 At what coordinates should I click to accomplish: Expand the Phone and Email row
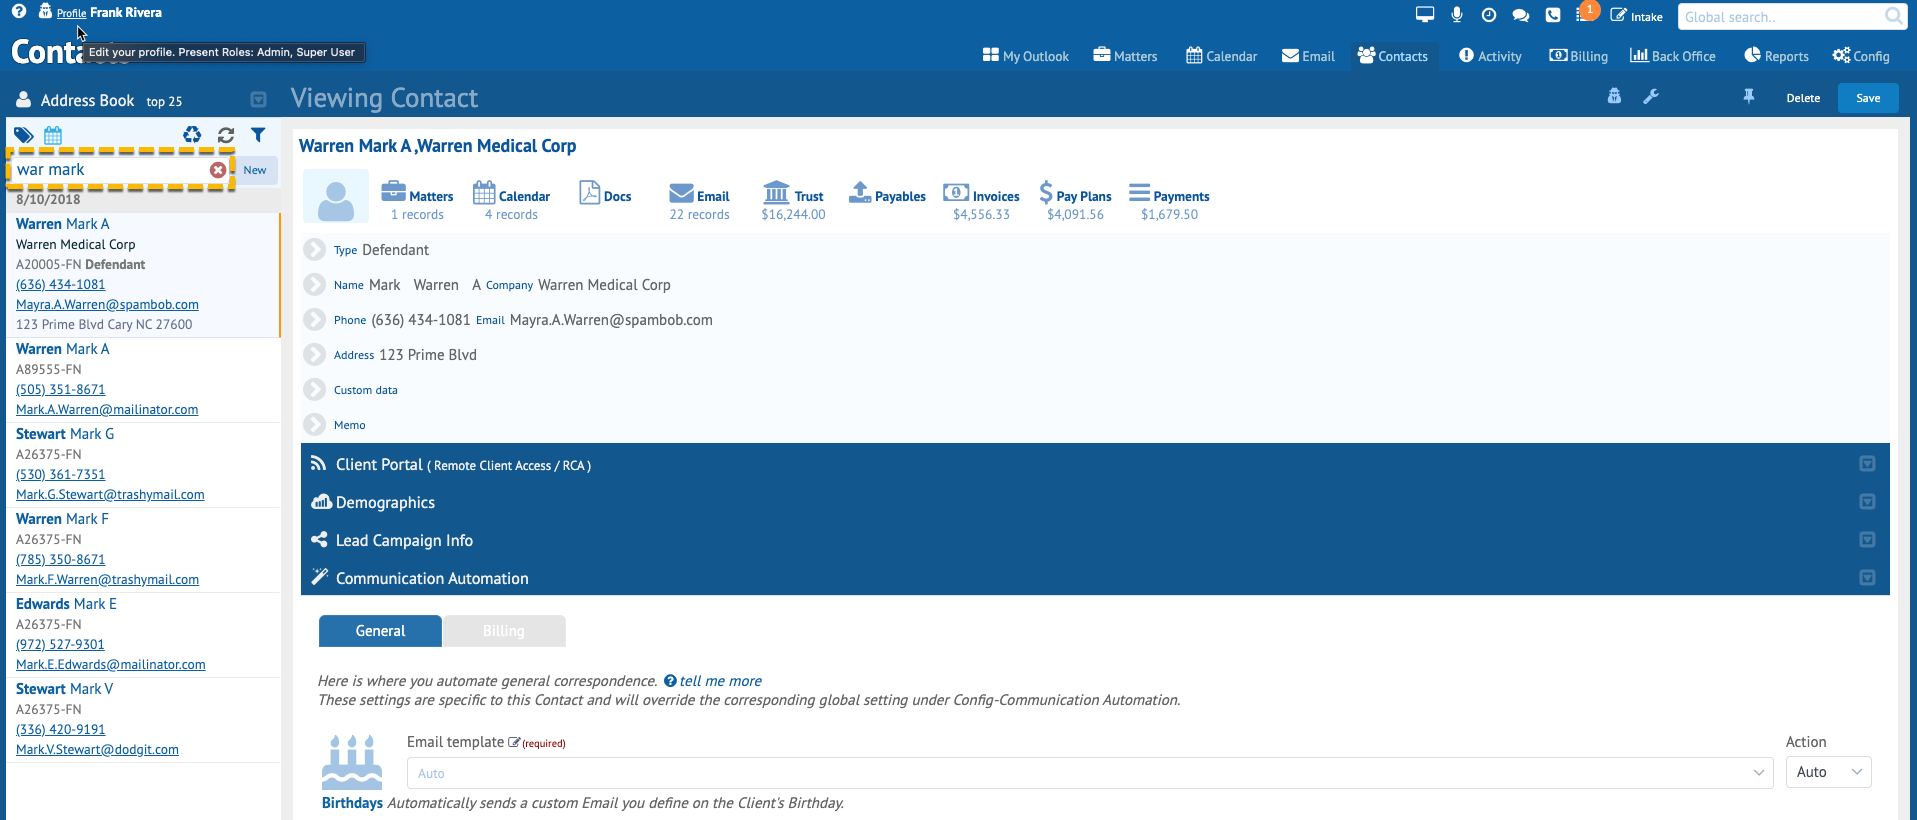tap(315, 319)
